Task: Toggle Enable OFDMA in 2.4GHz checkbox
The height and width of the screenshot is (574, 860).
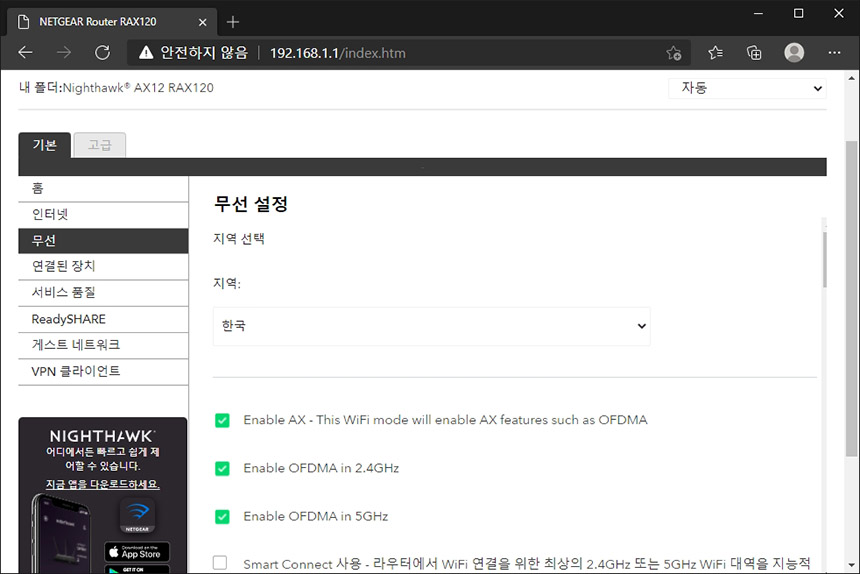Action: [222, 469]
